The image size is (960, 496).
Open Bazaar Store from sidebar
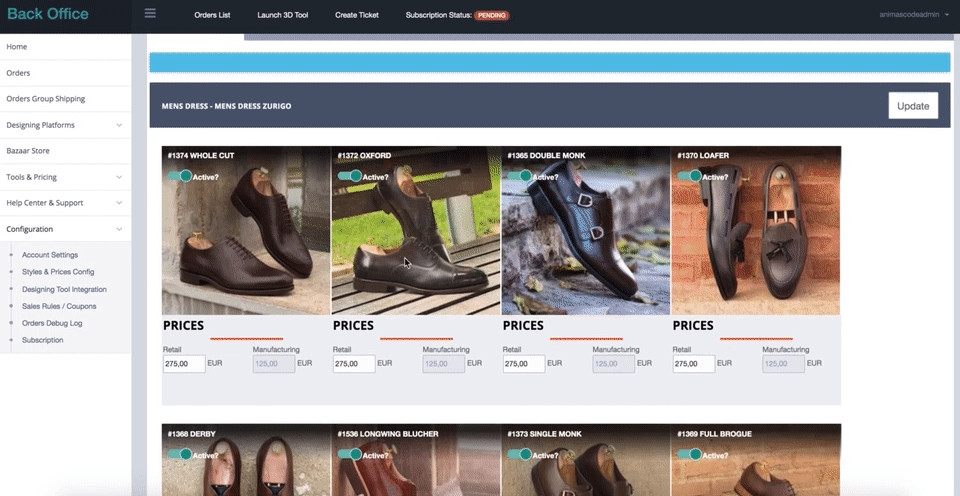(x=28, y=151)
